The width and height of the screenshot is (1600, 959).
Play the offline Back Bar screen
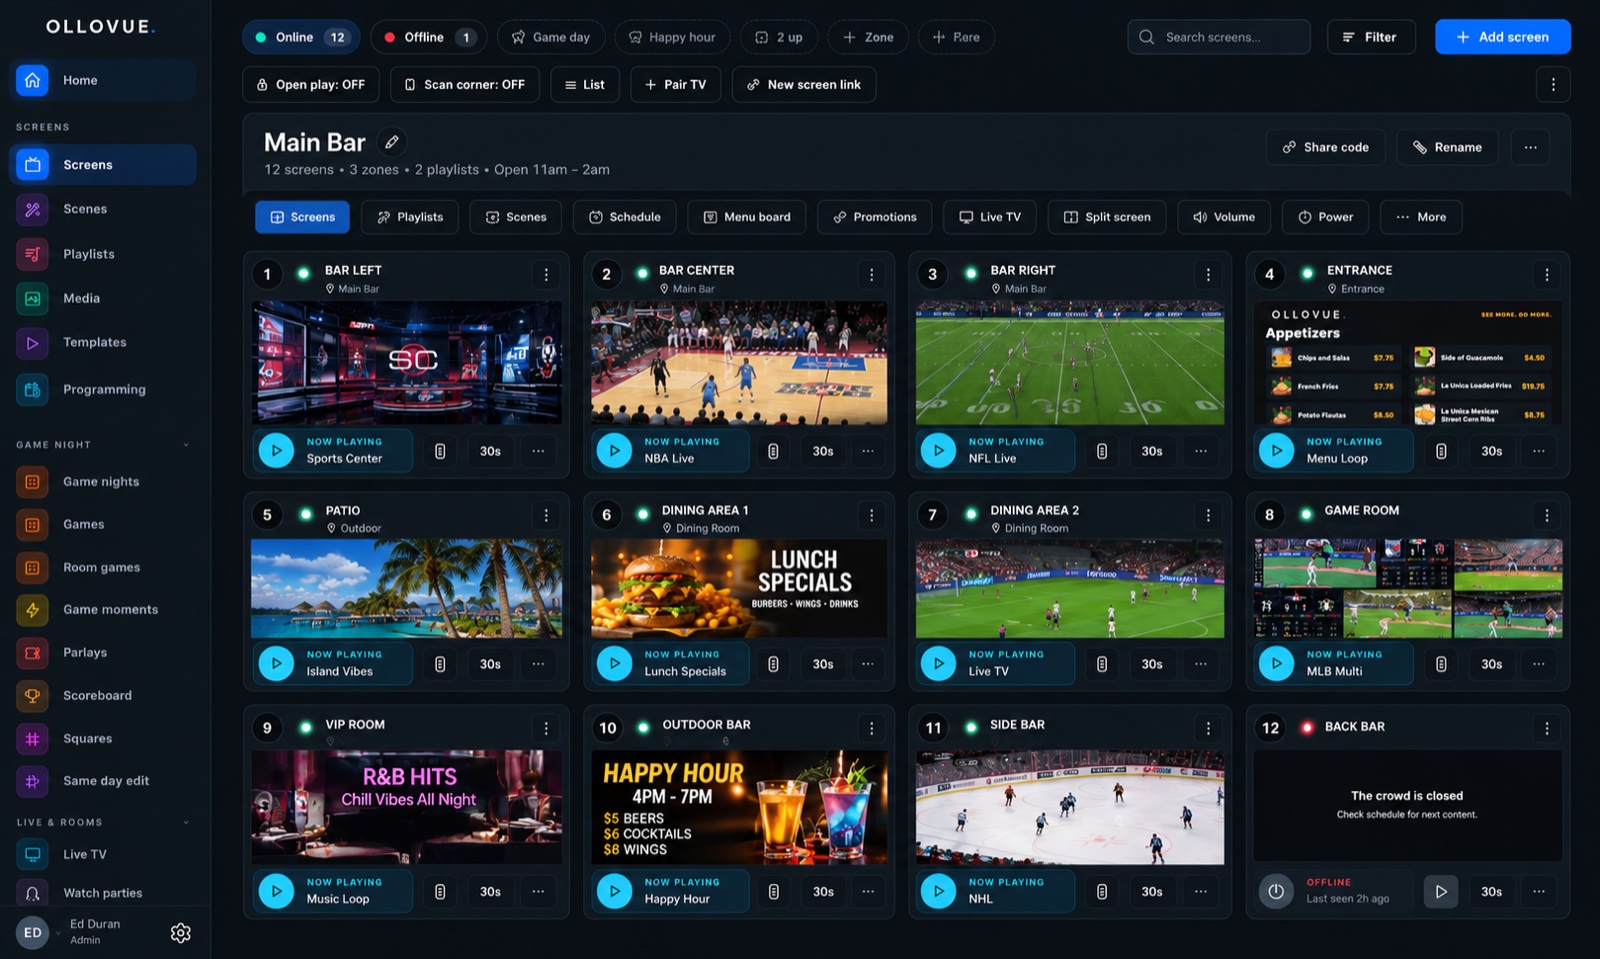click(x=1440, y=891)
